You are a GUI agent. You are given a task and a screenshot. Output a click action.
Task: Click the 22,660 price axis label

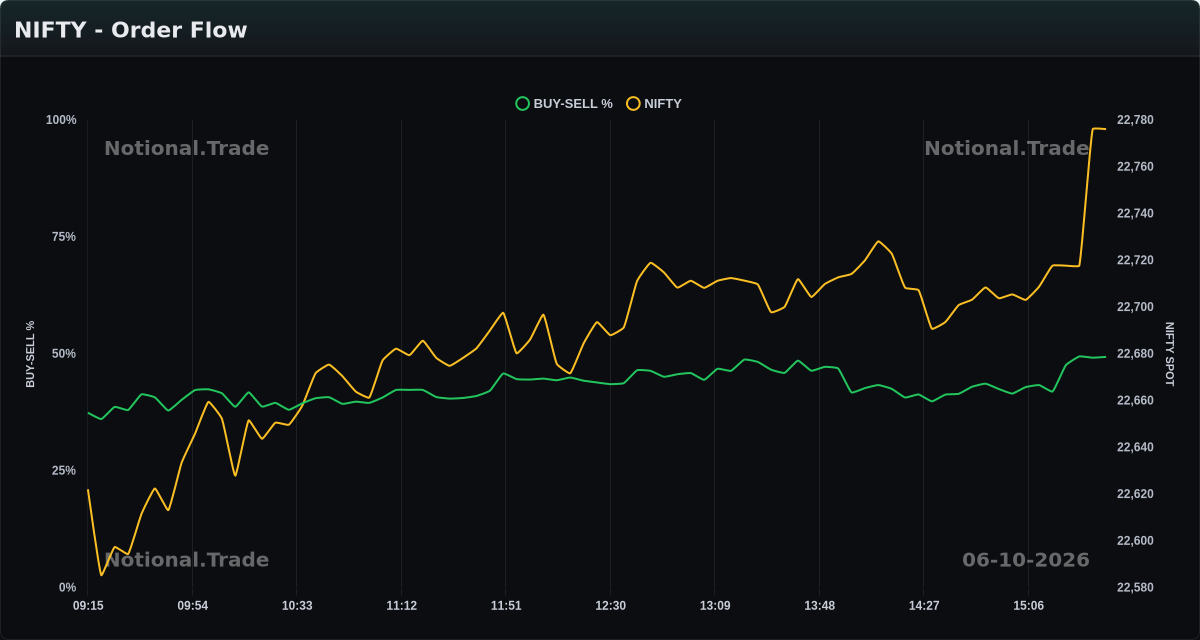point(1135,401)
